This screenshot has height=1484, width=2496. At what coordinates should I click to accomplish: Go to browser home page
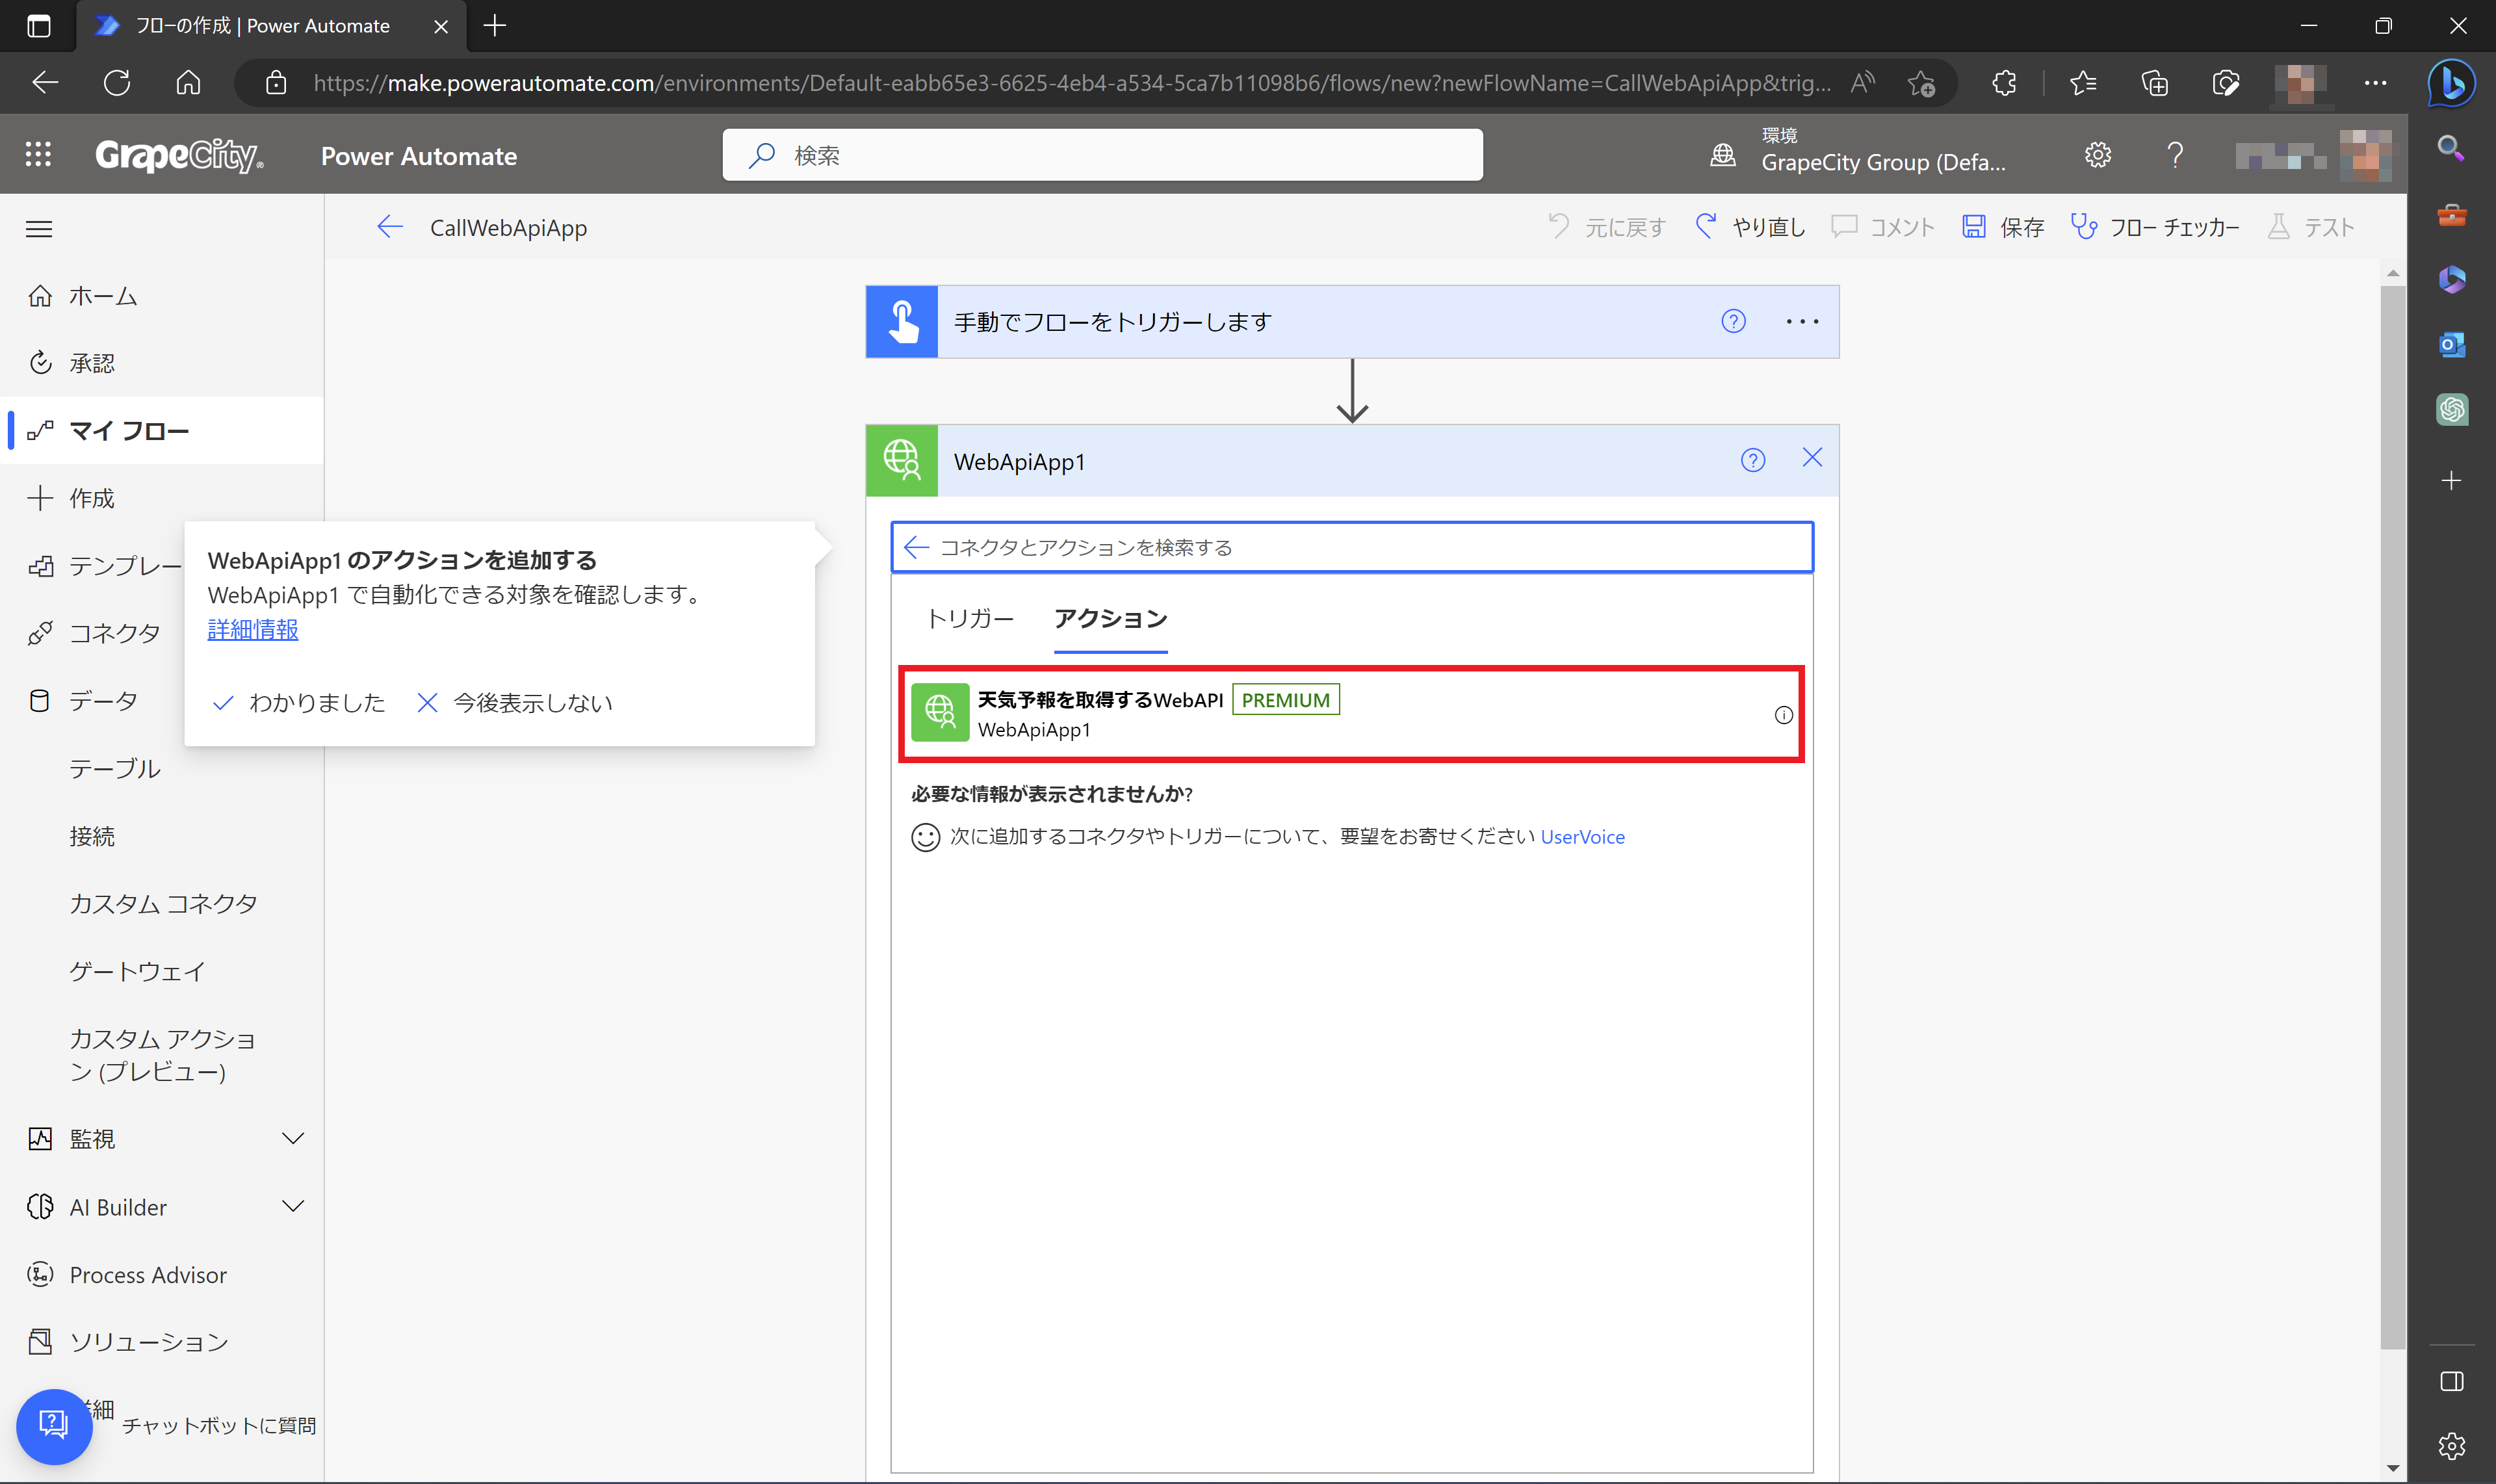(188, 82)
